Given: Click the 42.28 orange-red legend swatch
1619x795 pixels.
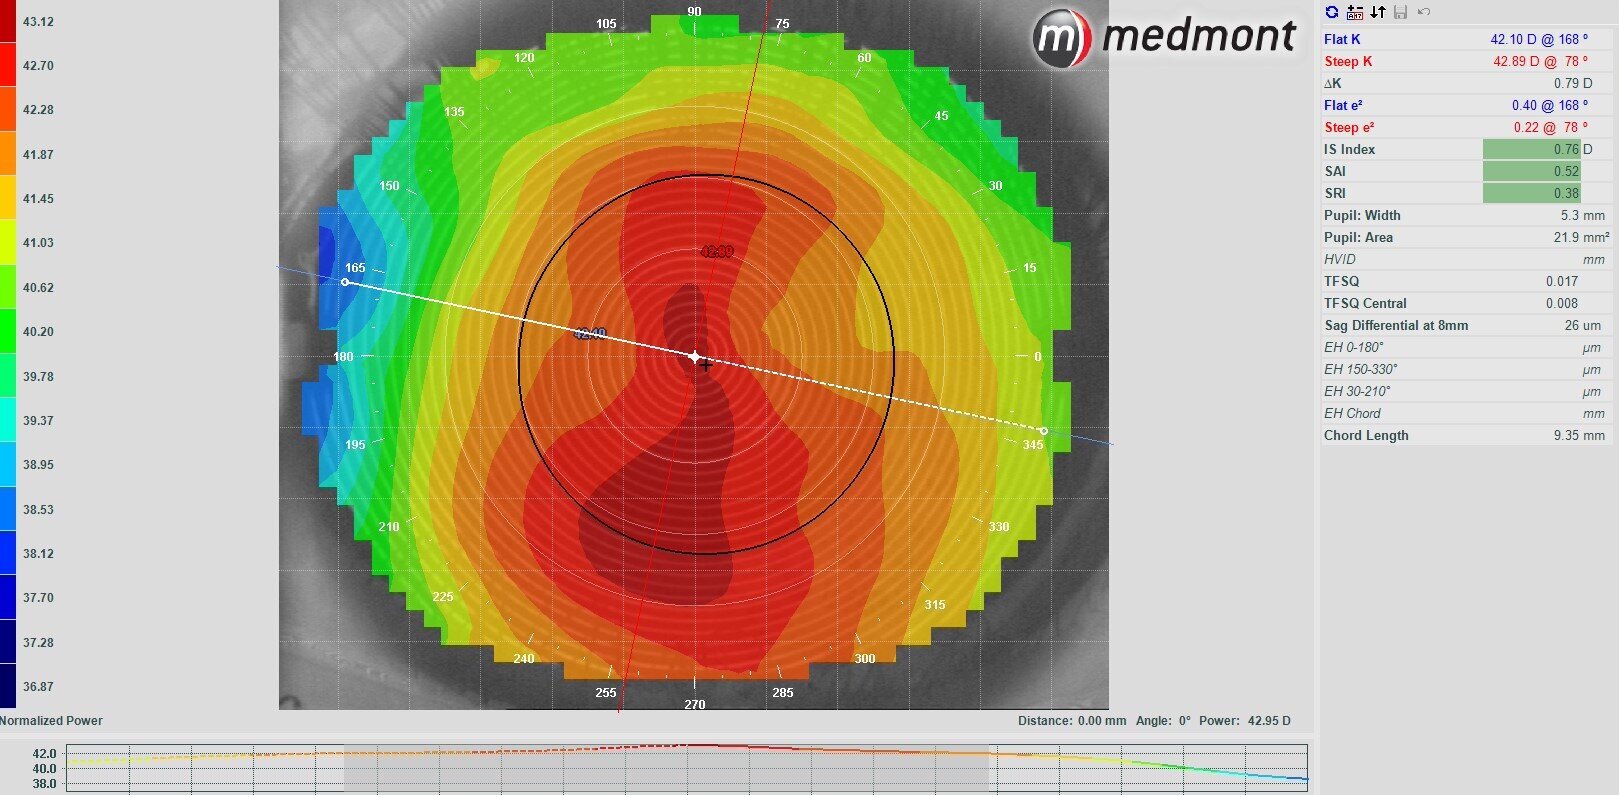Looking at the screenshot, I should pyautogui.click(x=8, y=109).
